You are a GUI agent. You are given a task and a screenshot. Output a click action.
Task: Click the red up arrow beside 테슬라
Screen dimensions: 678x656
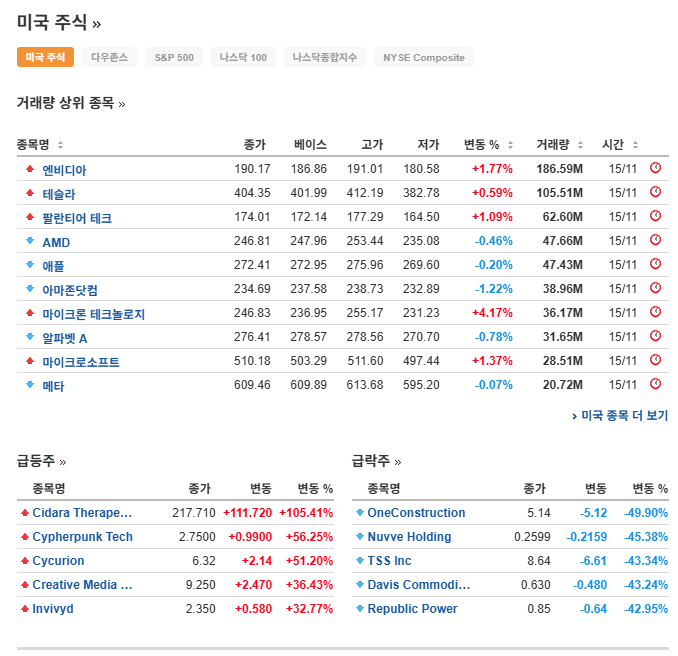click(x=30, y=192)
